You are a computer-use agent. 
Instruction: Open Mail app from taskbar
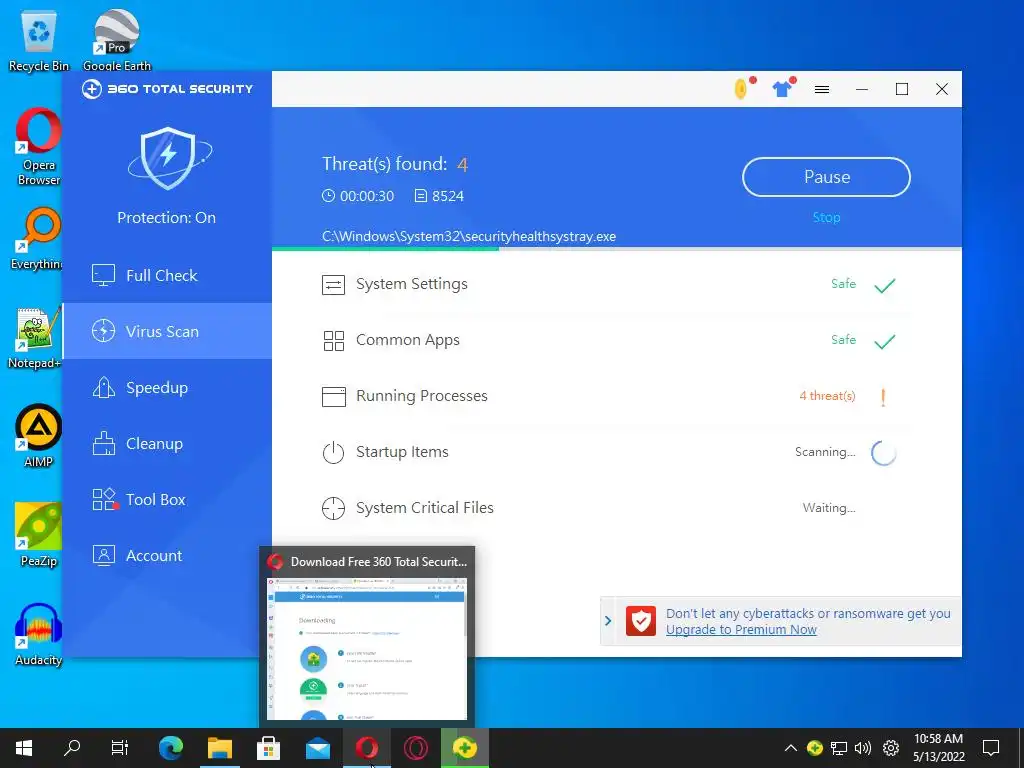317,748
